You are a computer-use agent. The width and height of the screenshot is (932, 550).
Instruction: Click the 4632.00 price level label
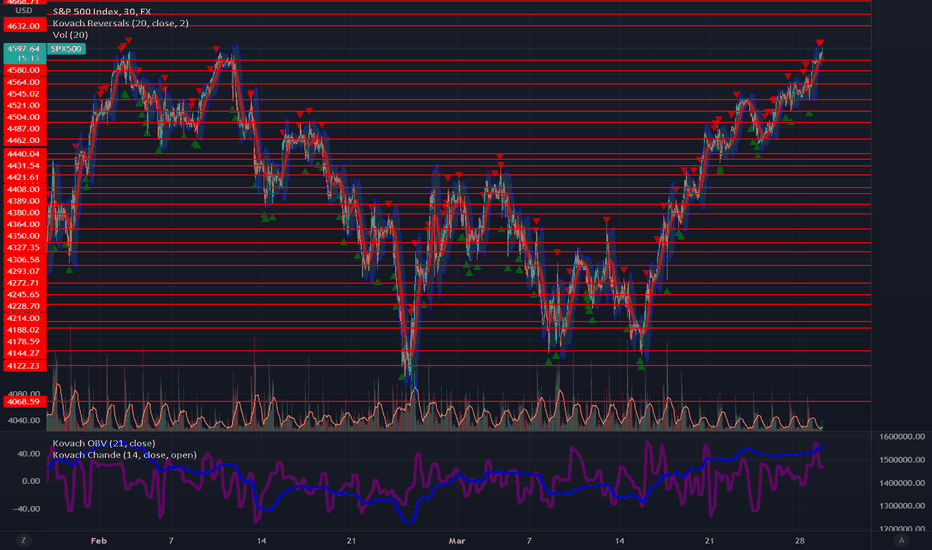24,26
